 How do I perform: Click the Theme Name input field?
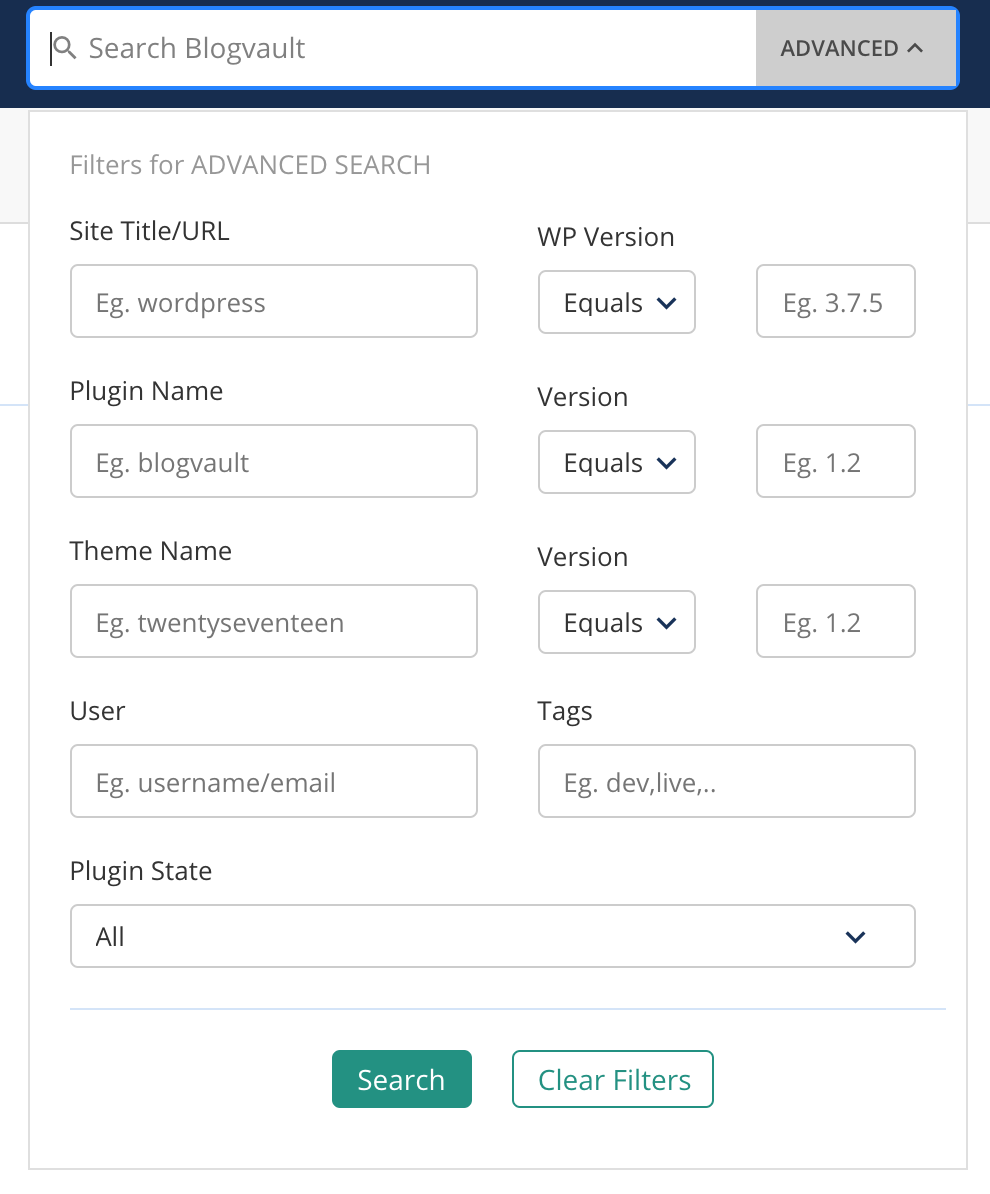pyautogui.click(x=273, y=621)
